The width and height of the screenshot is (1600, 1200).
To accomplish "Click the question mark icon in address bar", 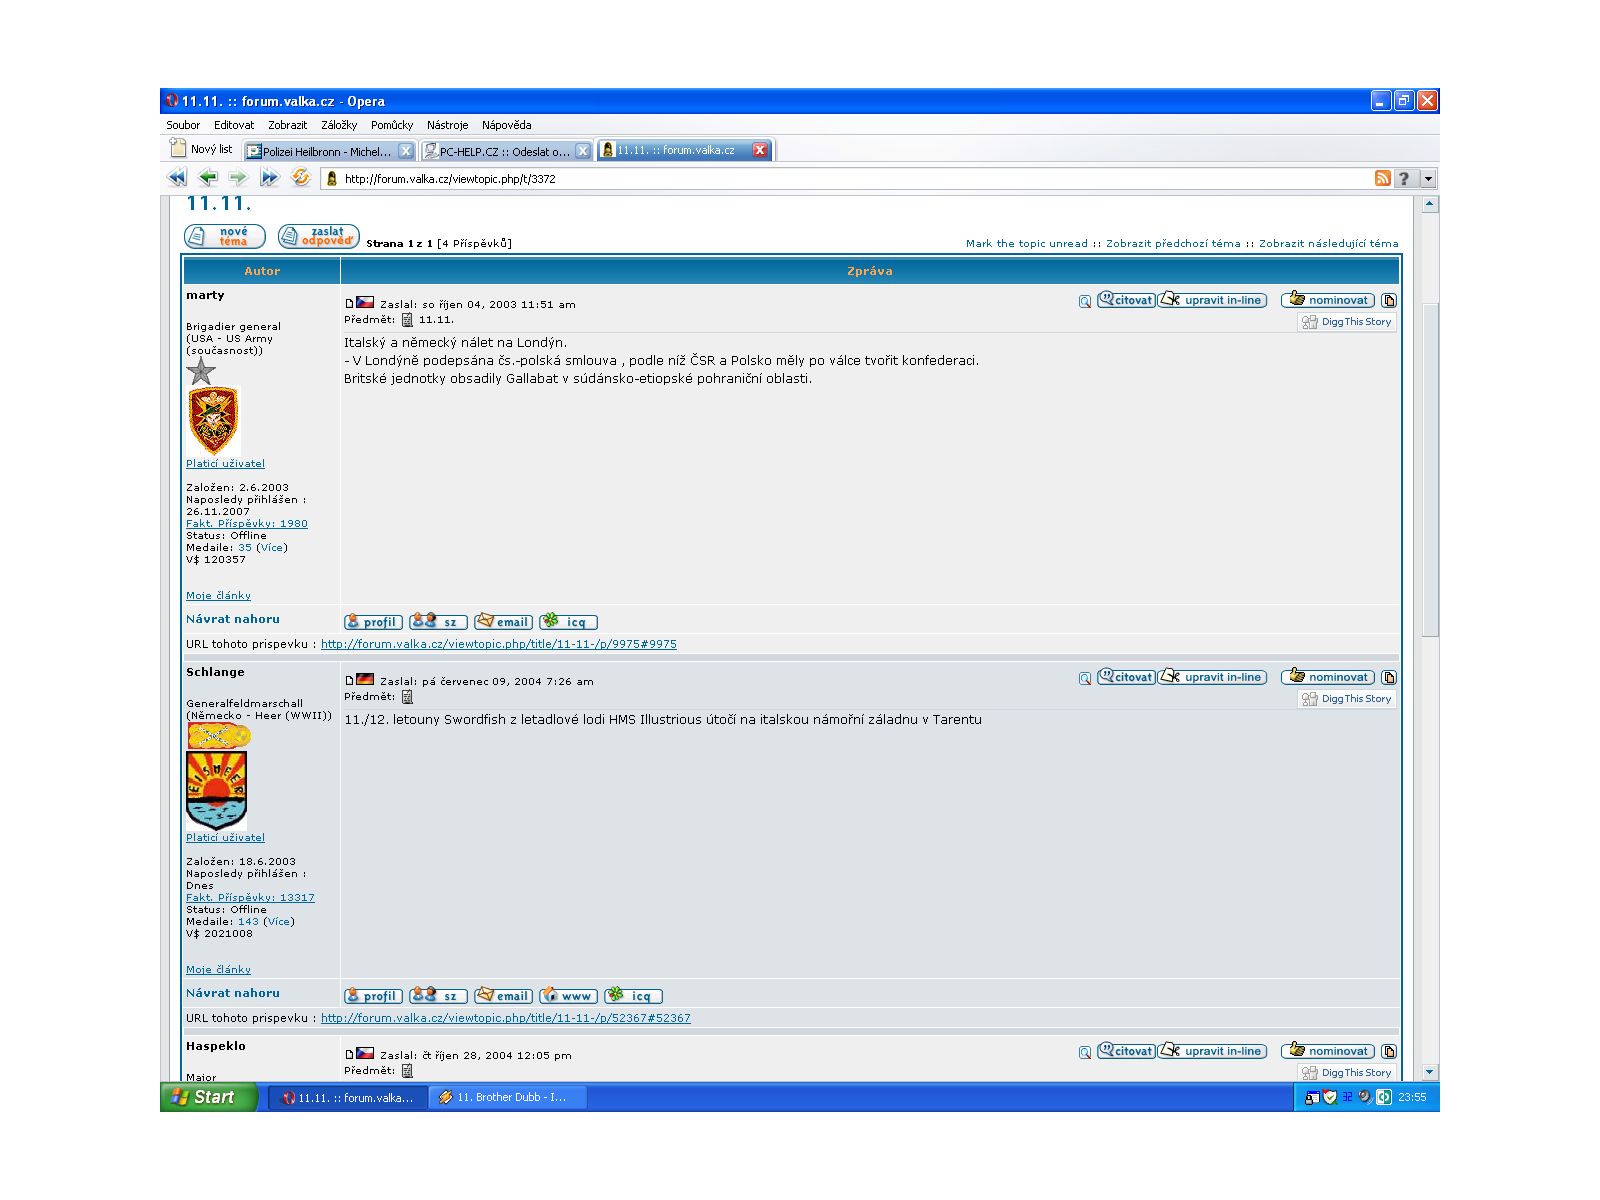I will tap(1404, 178).
